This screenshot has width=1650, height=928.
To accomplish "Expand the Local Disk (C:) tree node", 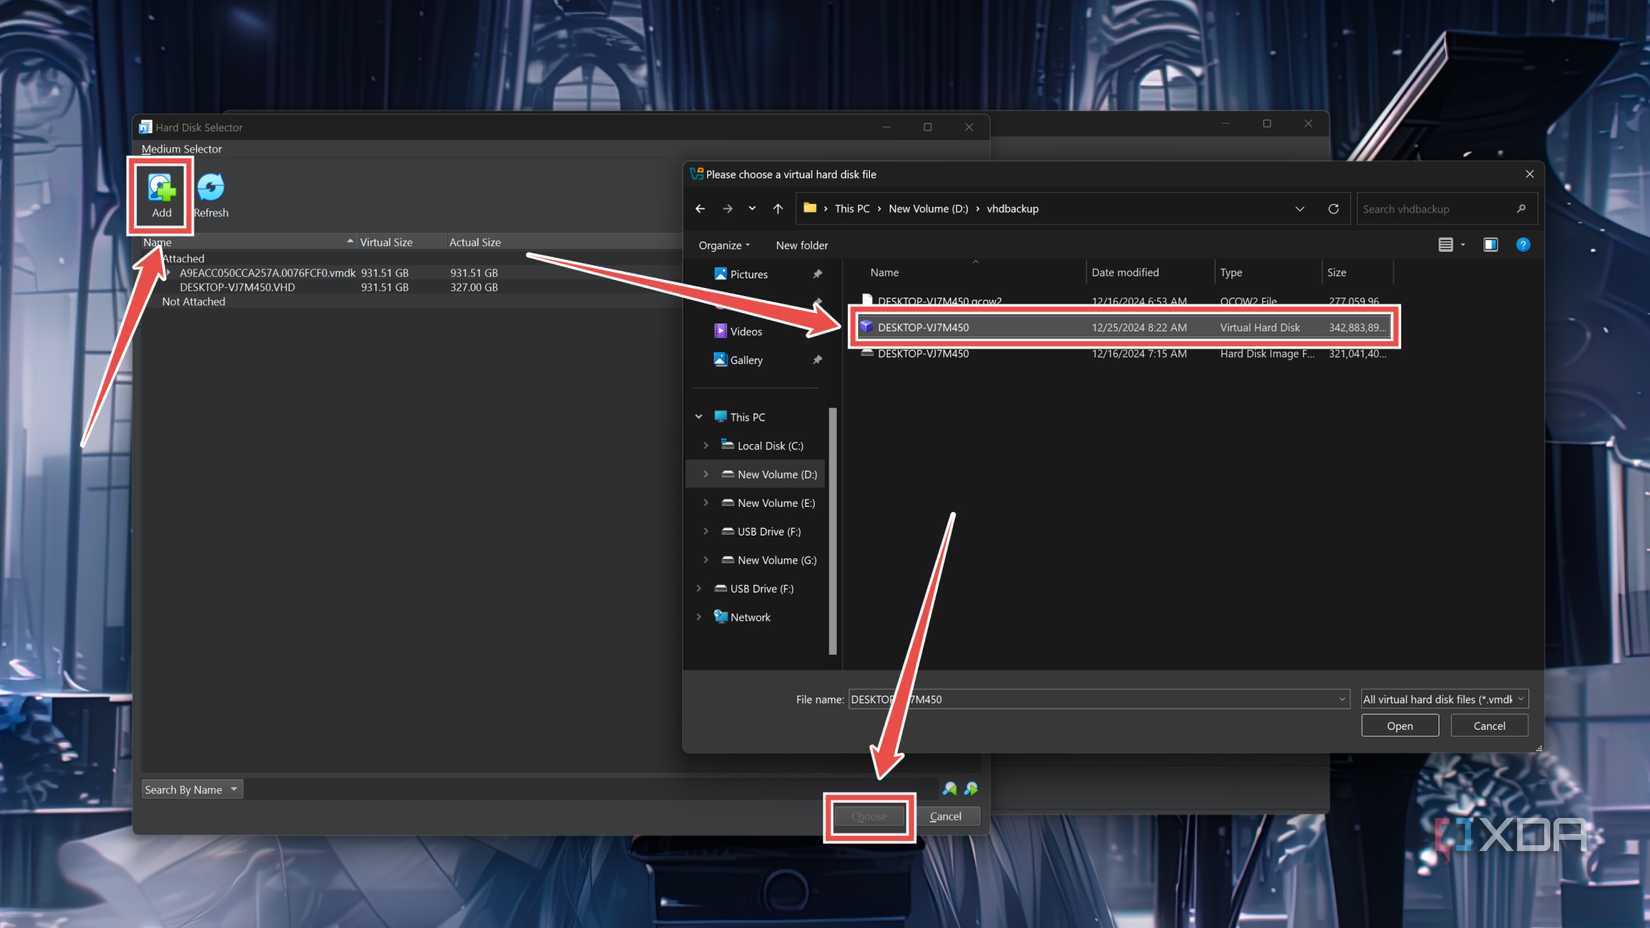I will coord(706,445).
